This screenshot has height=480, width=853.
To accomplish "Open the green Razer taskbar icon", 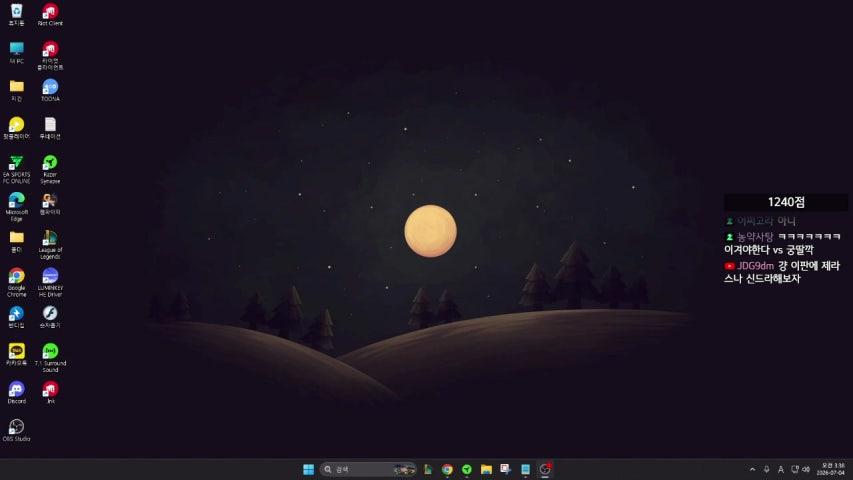I will coord(467,469).
